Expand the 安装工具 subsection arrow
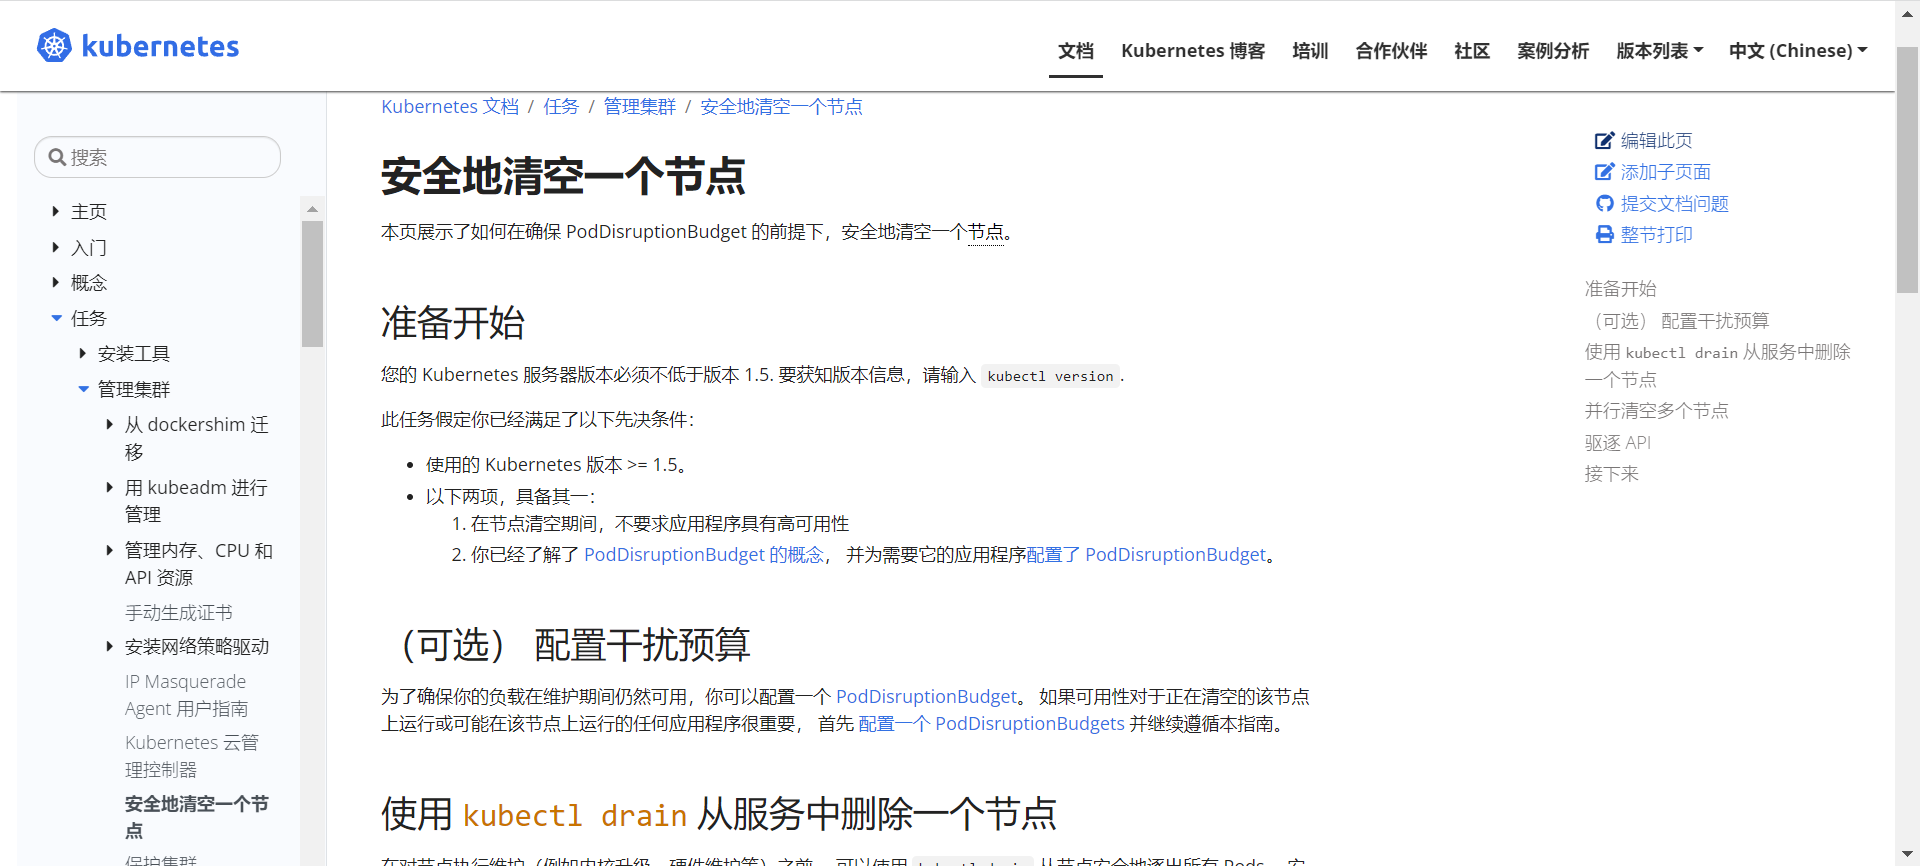1920x866 pixels. point(82,353)
